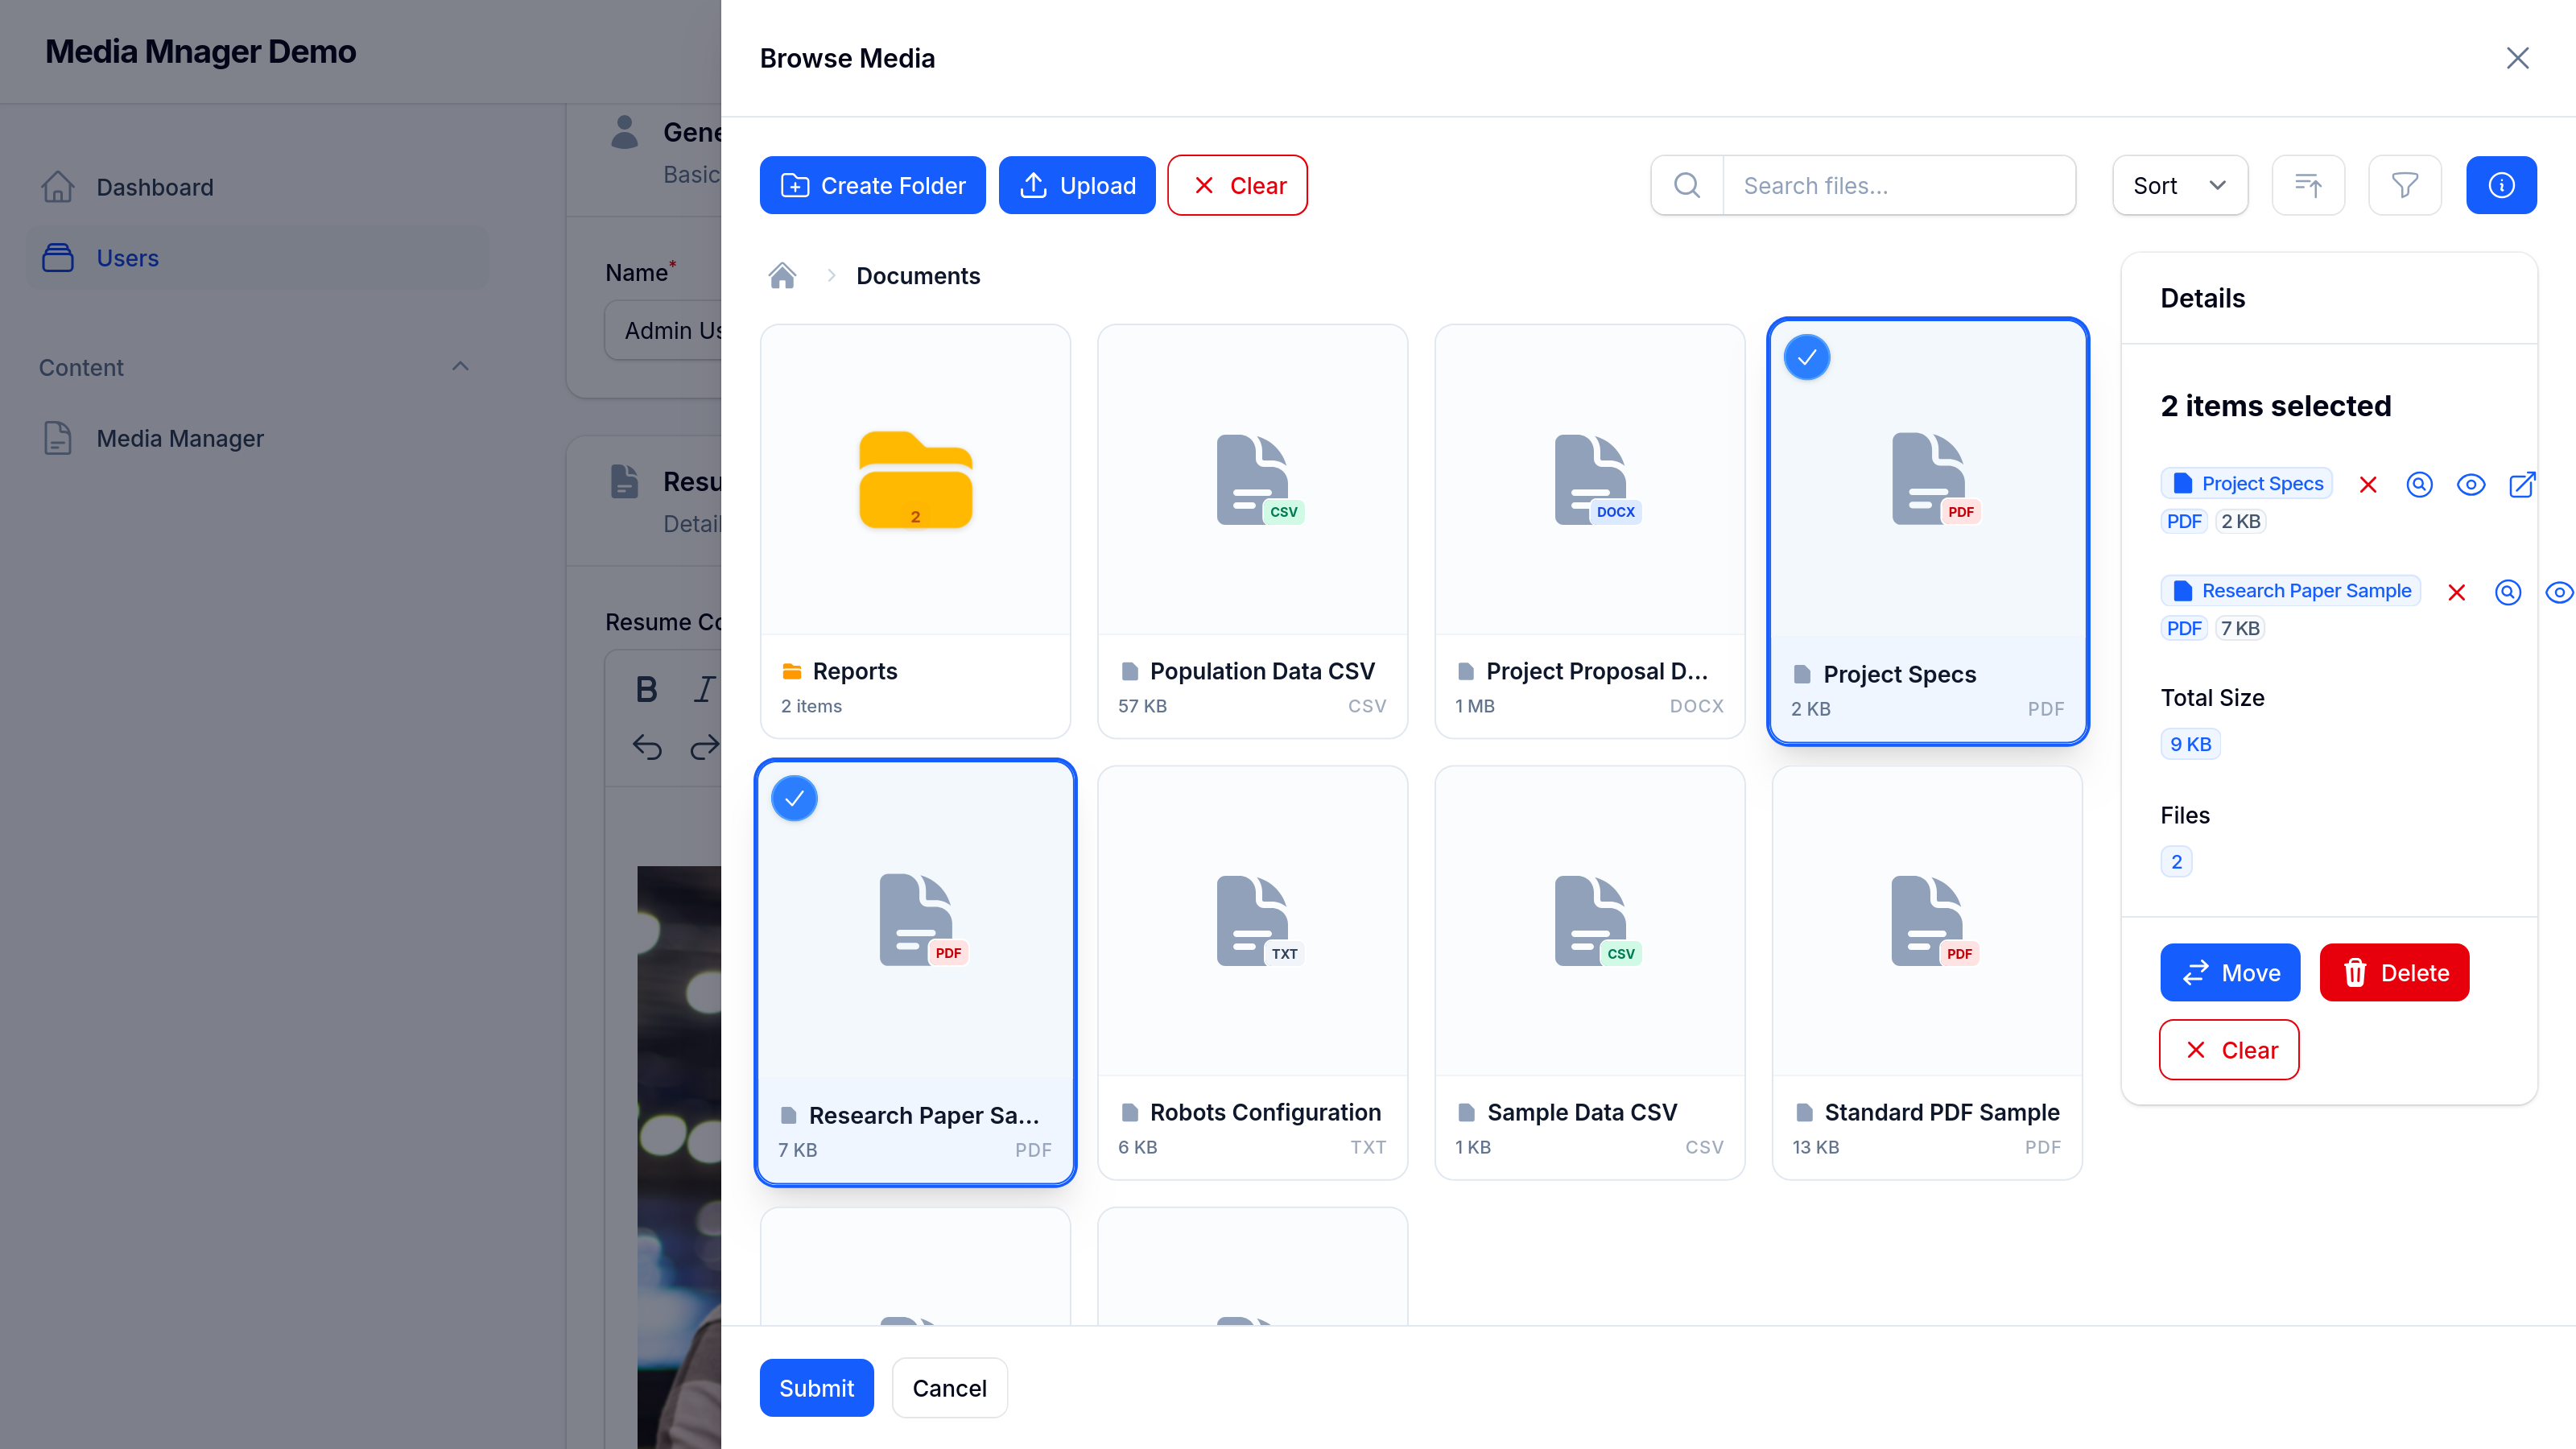Open Media Manager sidebar item

pyautogui.click(x=180, y=438)
